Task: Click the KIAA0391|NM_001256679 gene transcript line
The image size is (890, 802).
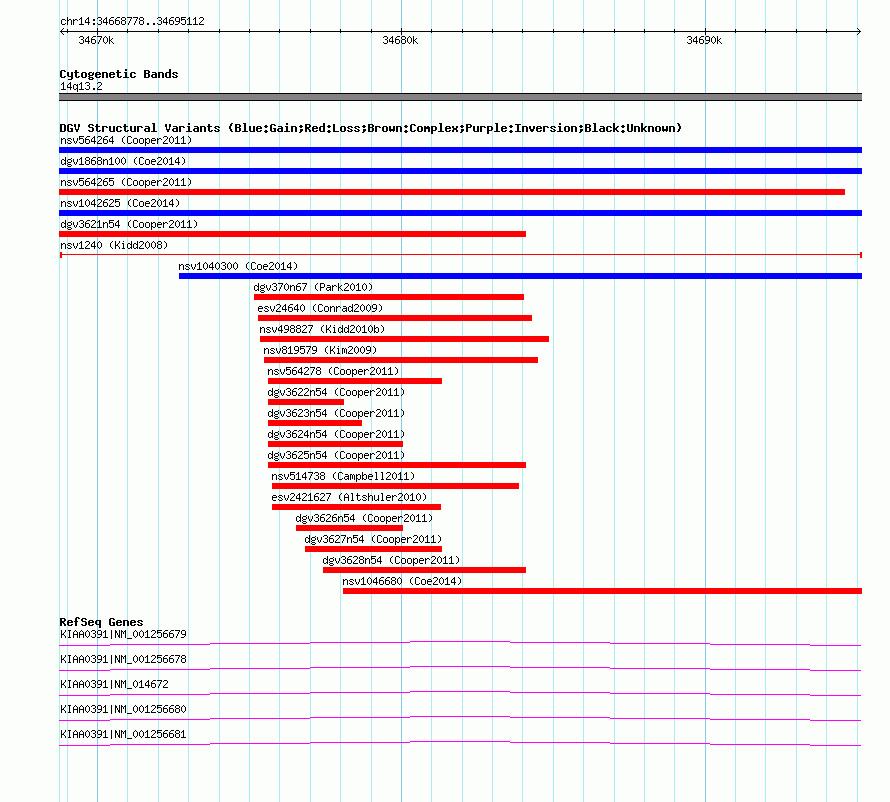Action: pyautogui.click(x=460, y=644)
